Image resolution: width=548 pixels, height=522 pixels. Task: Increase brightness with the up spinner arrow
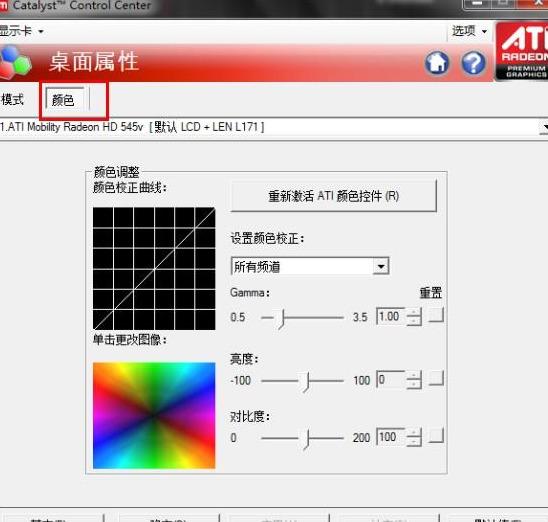coord(414,375)
